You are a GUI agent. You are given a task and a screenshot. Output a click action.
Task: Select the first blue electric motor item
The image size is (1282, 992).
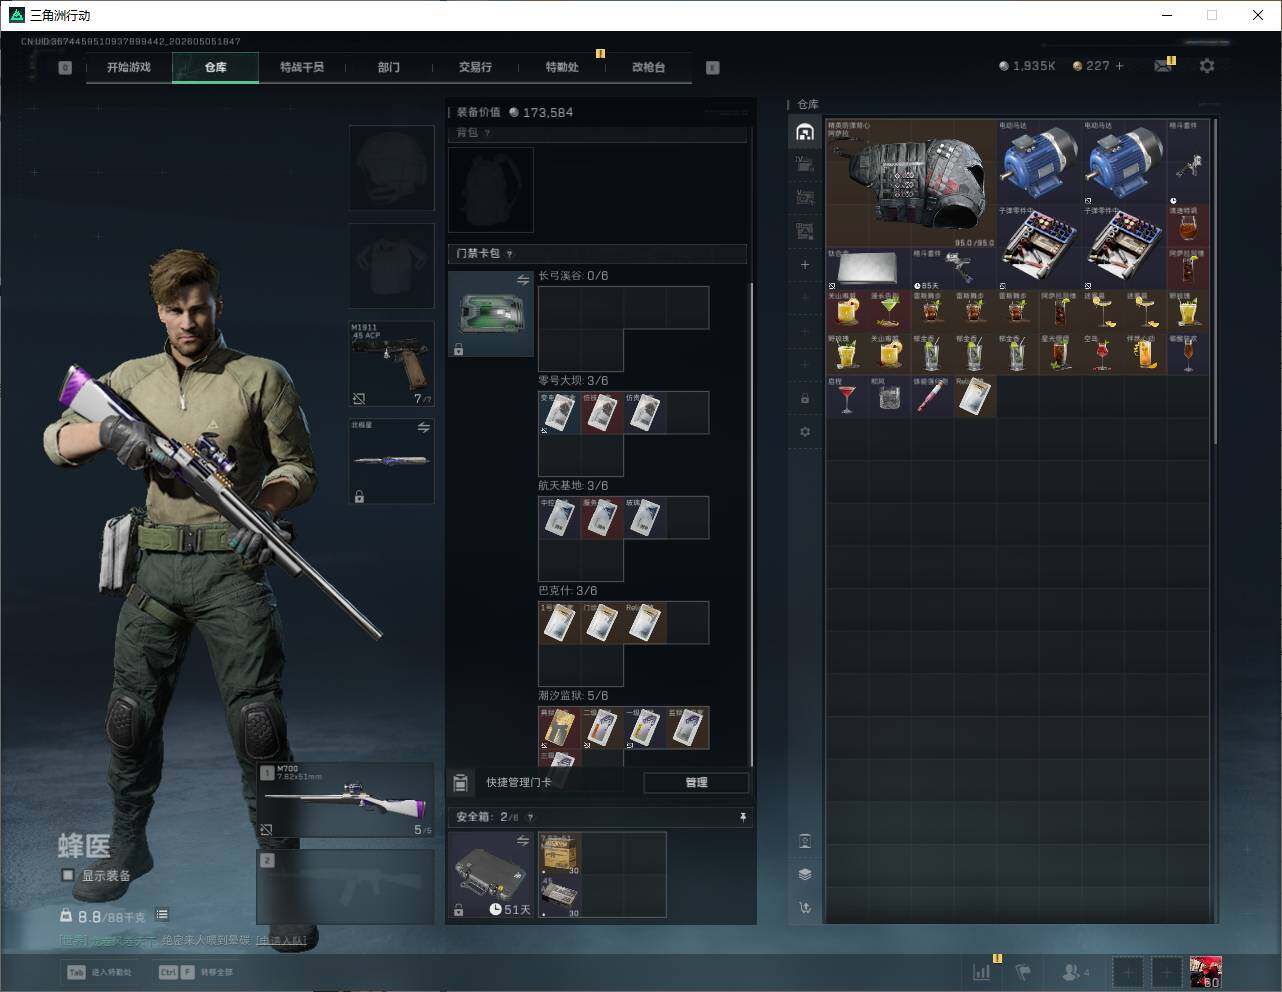1040,162
